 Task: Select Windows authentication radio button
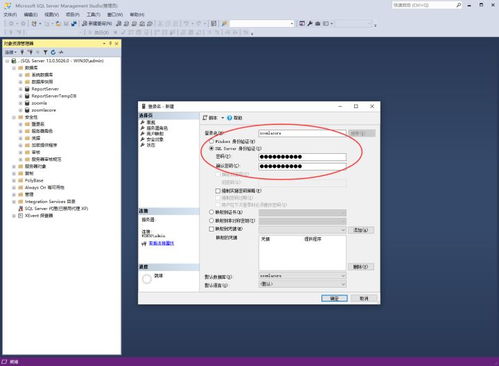click(211, 142)
